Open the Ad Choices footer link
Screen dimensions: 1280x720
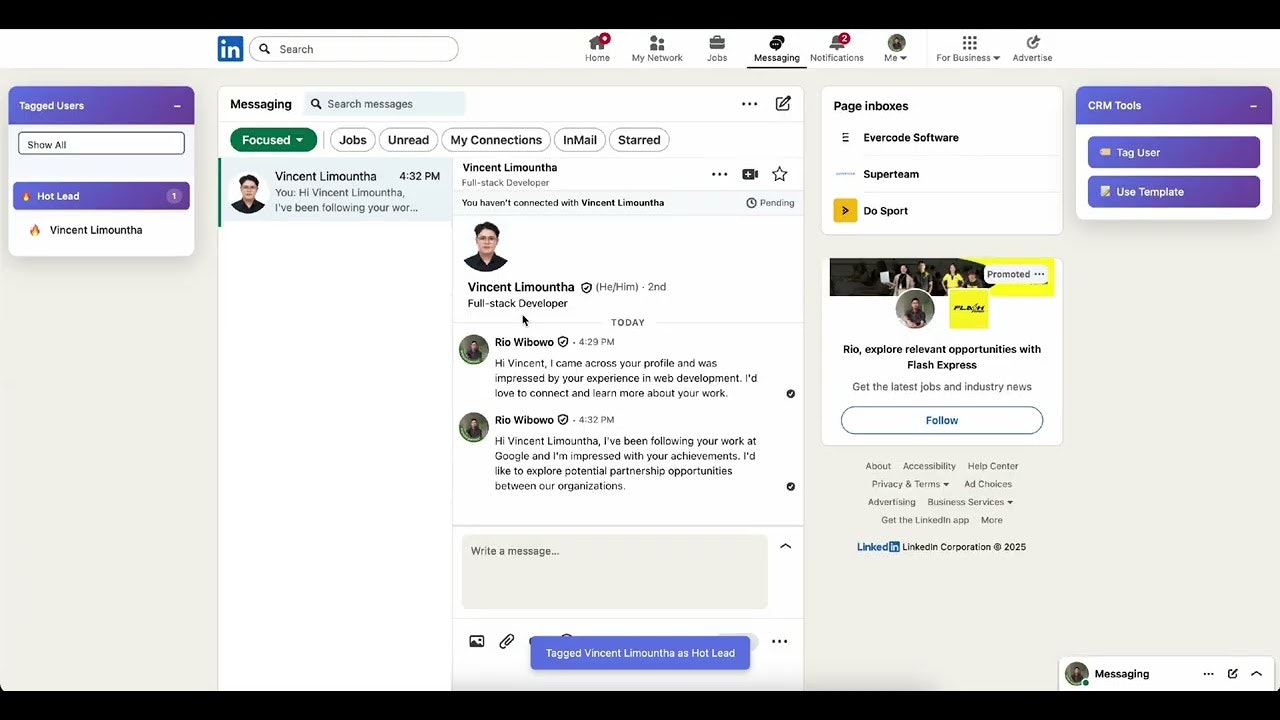coord(988,484)
